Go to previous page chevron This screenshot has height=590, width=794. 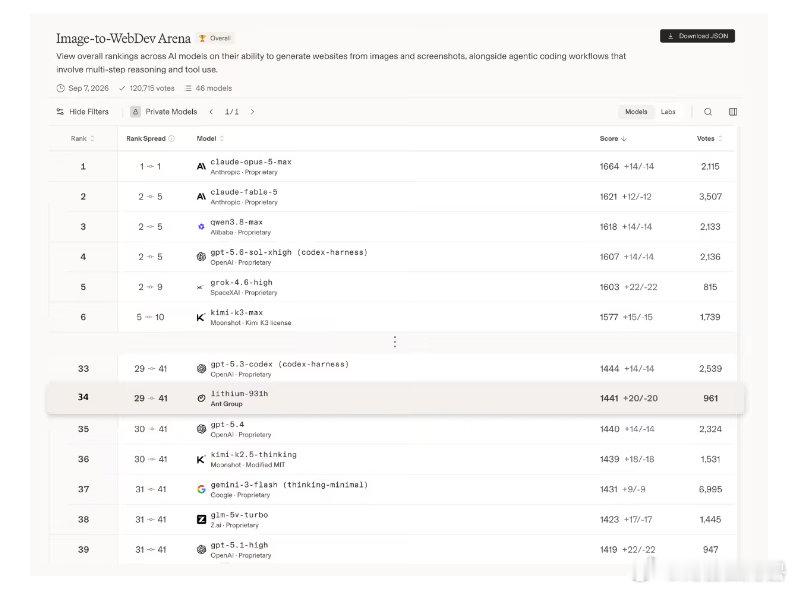click(211, 112)
